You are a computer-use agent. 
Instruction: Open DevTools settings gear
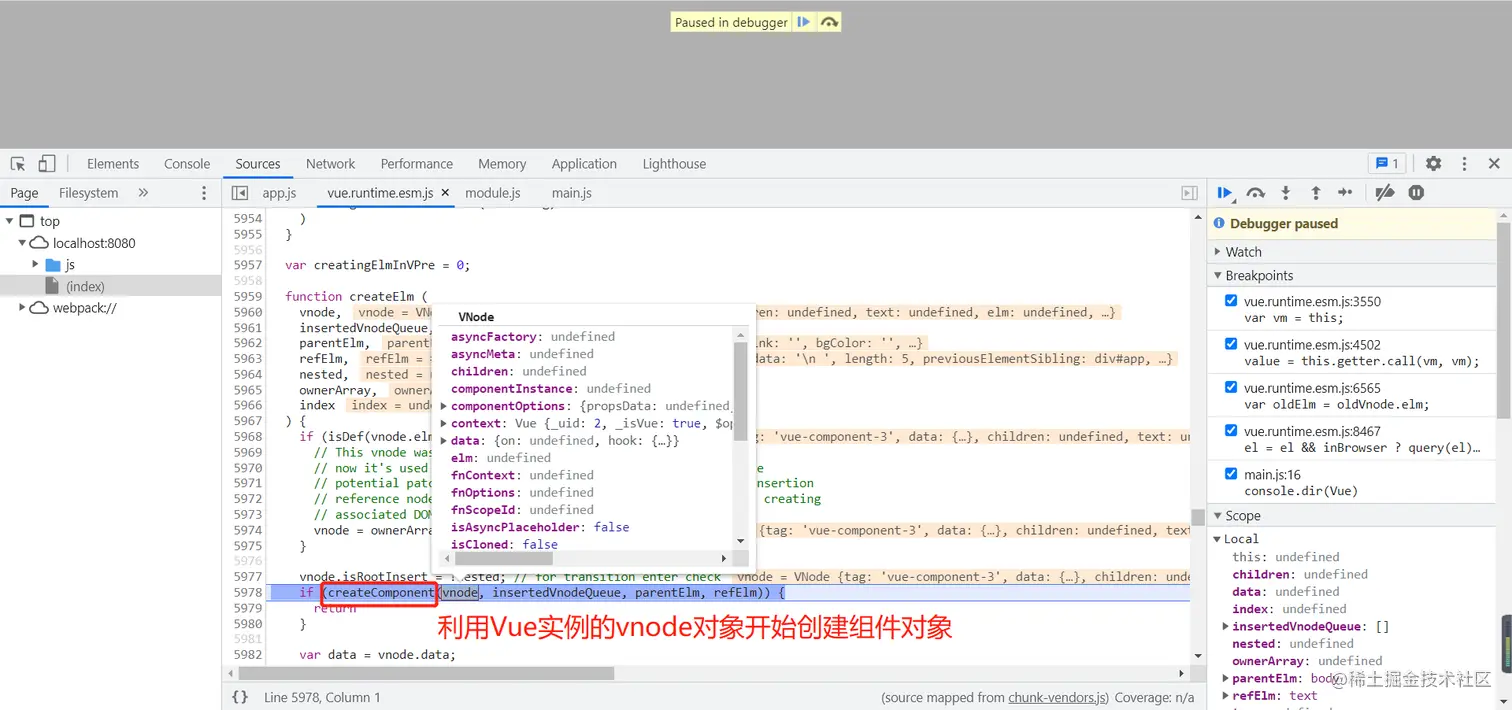(1434, 164)
